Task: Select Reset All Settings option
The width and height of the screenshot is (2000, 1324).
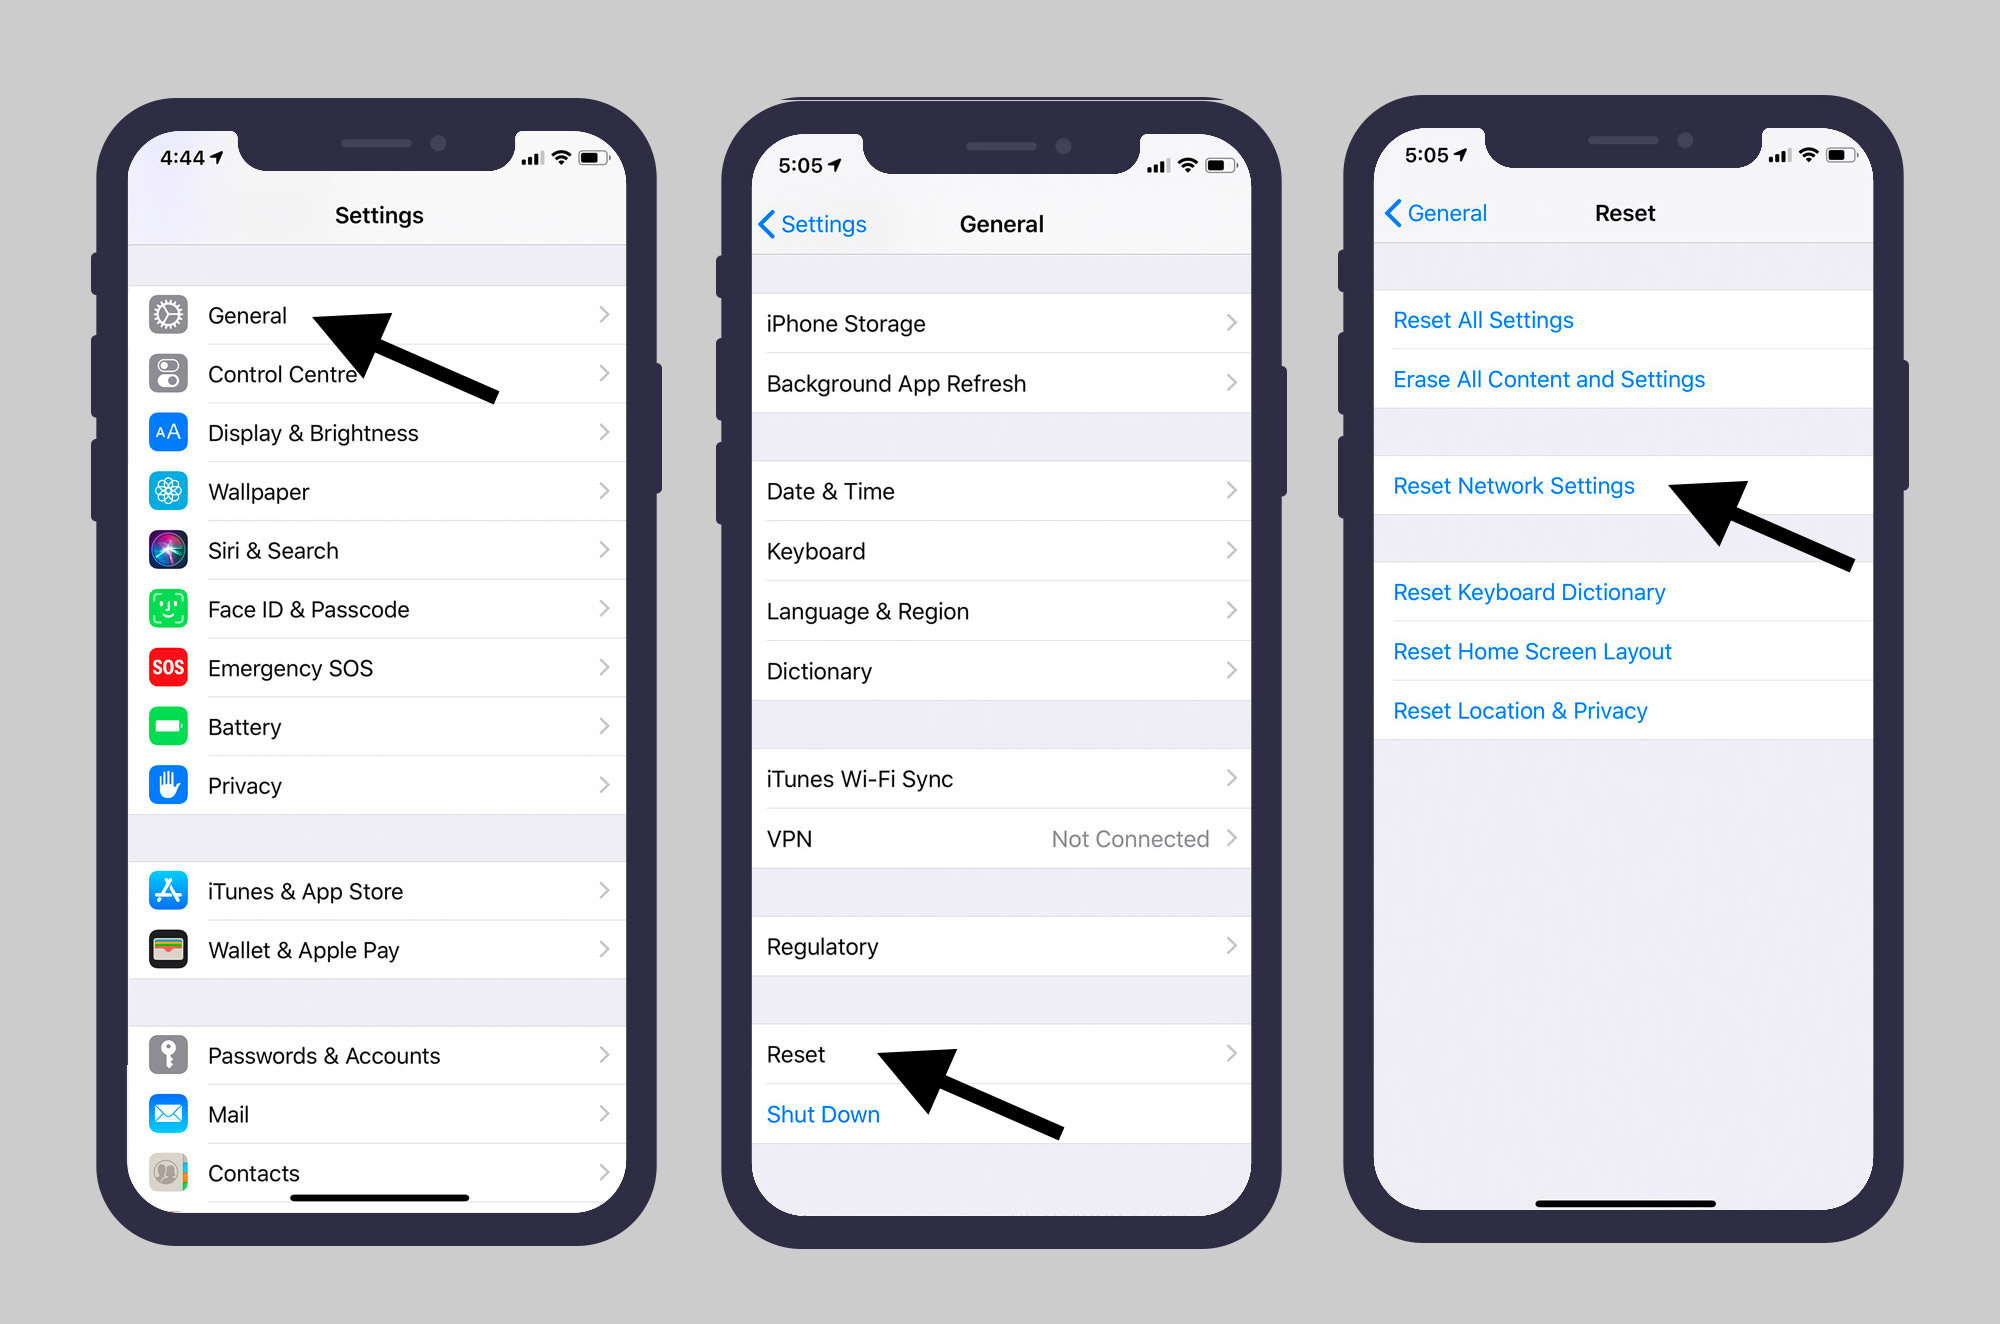Action: (x=1480, y=319)
